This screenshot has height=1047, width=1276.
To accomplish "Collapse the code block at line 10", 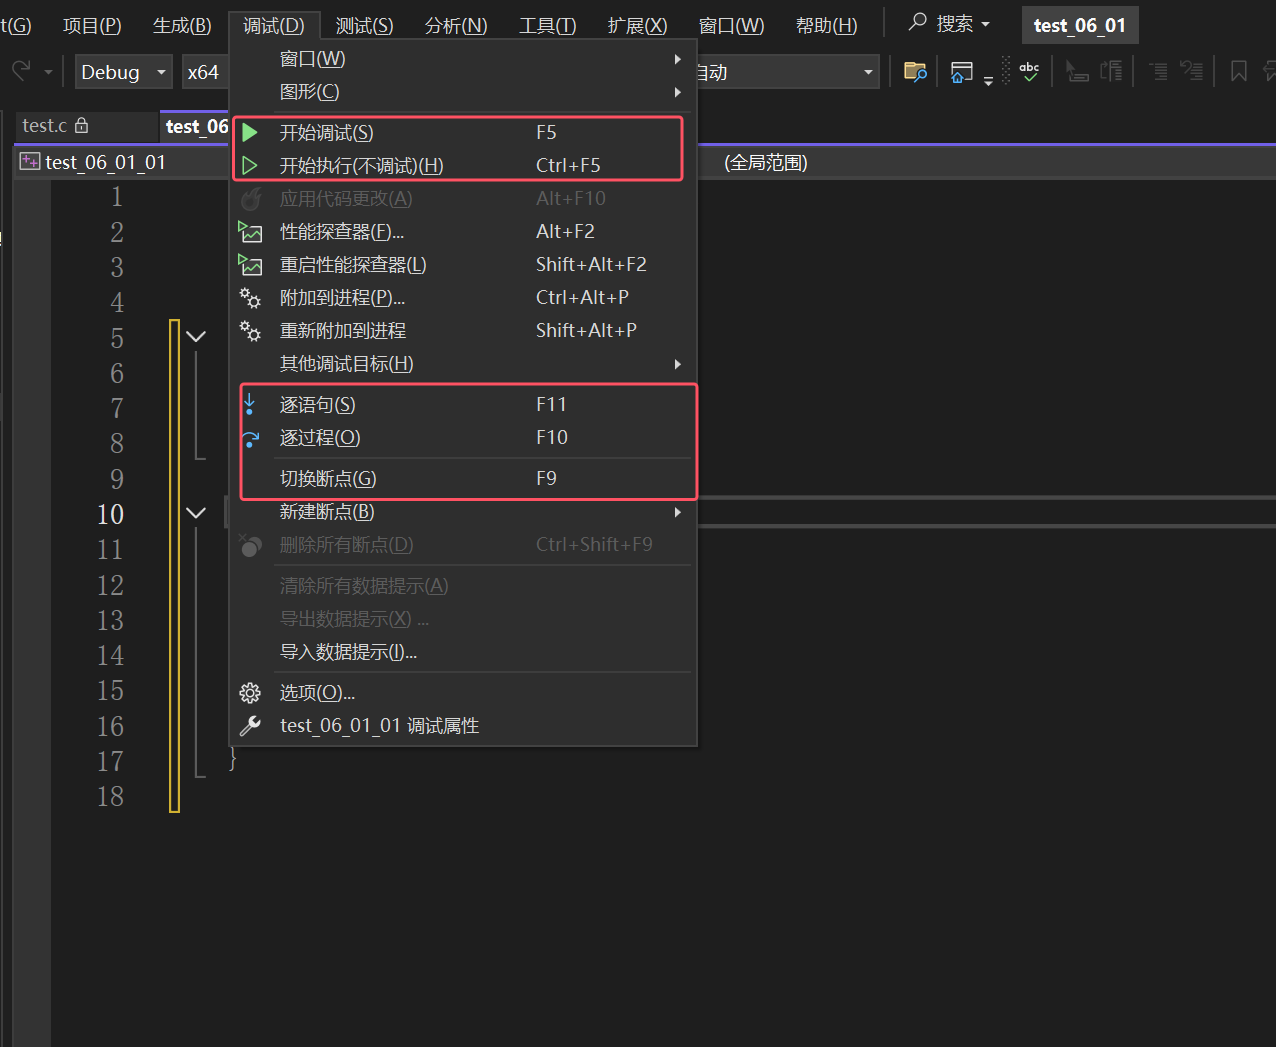I will click(196, 513).
